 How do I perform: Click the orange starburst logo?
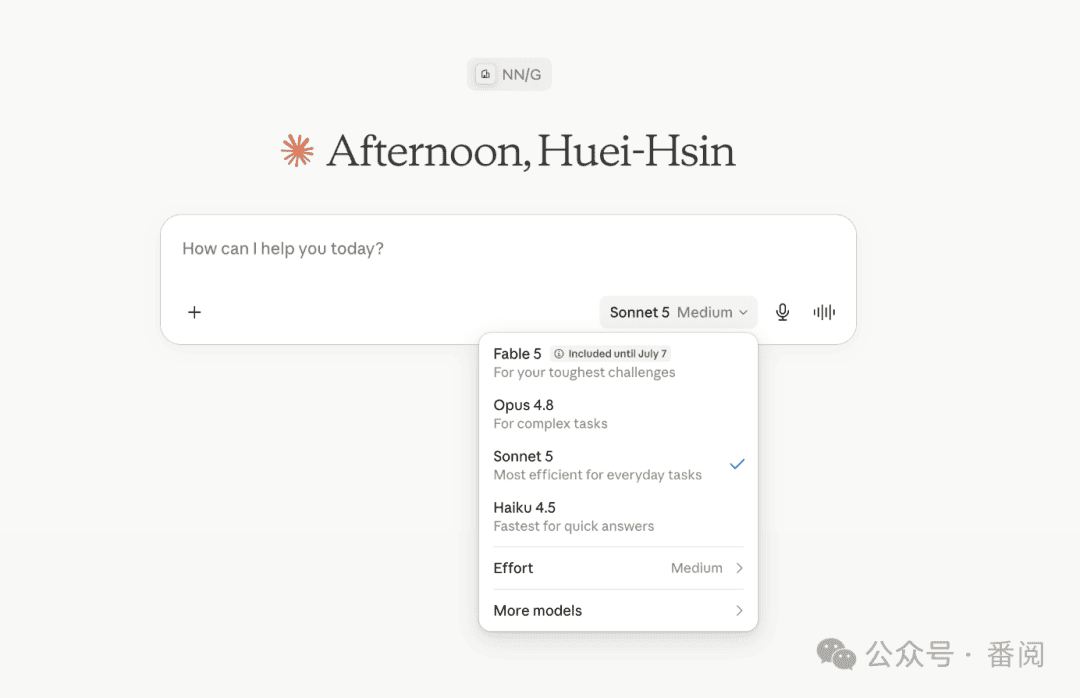click(x=298, y=150)
